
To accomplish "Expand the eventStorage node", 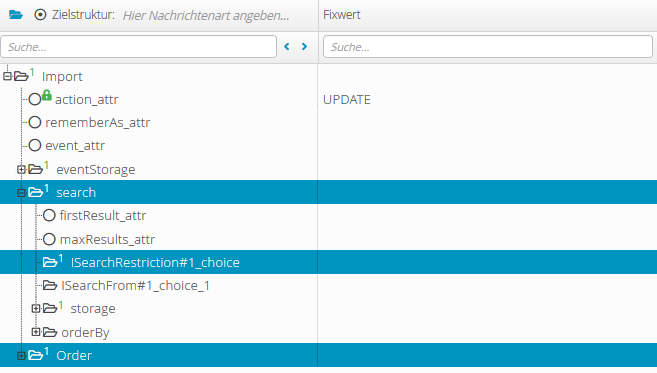I will point(21,169).
